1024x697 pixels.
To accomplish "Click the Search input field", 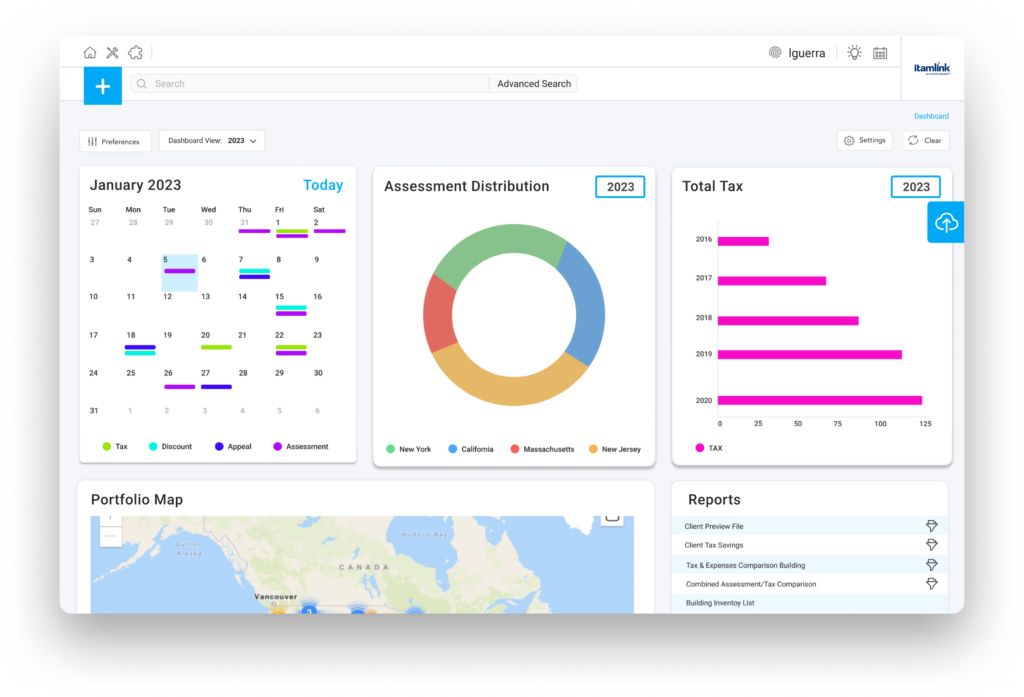I will click(x=310, y=84).
